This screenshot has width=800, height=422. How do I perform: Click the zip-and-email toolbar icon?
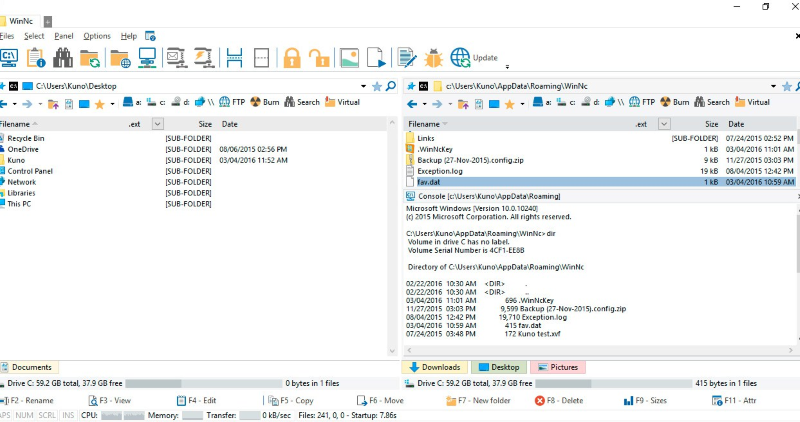[176, 58]
